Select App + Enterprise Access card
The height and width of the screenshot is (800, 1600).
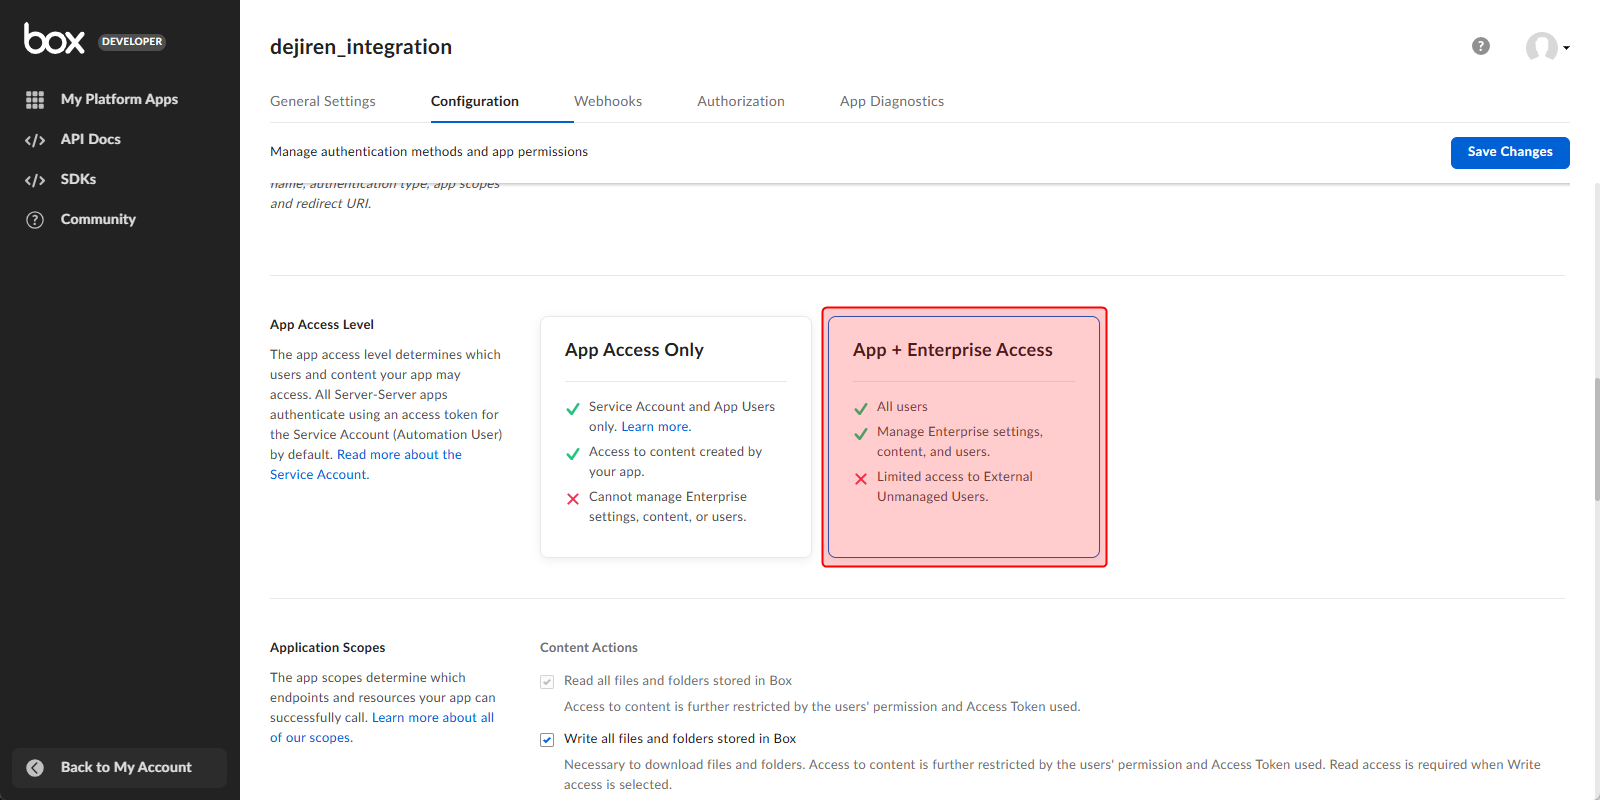[964, 437]
